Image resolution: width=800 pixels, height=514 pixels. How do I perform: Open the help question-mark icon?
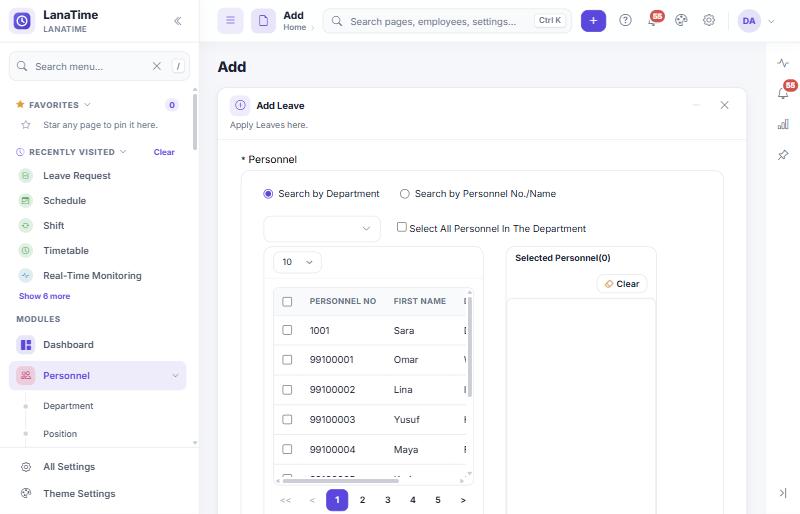point(625,20)
